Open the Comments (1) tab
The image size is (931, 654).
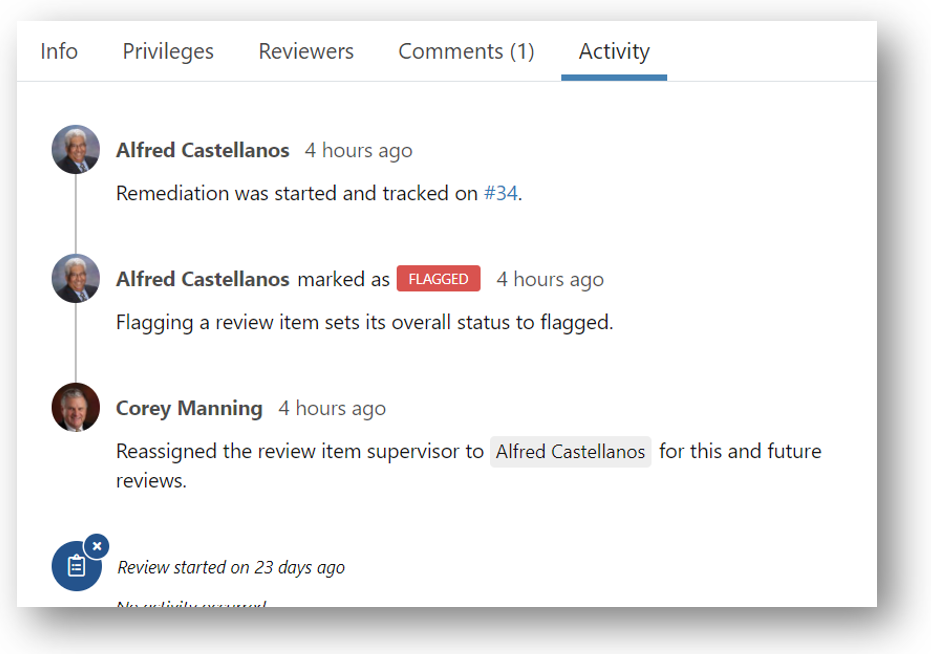[466, 51]
